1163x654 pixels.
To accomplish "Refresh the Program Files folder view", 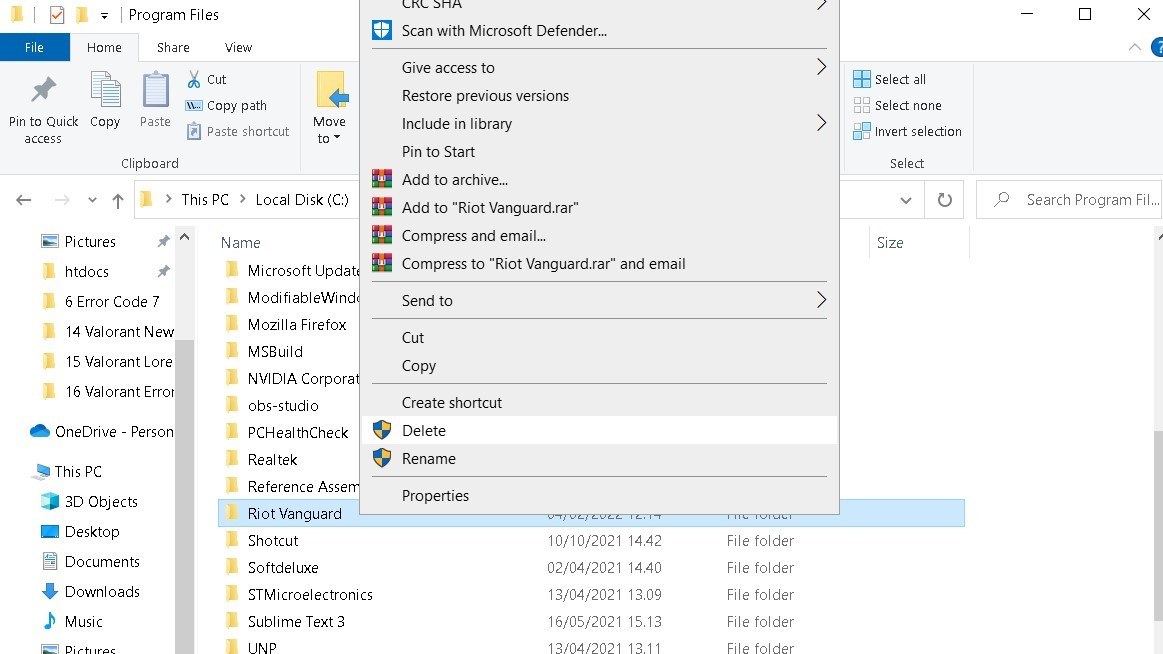I will click(x=944, y=199).
